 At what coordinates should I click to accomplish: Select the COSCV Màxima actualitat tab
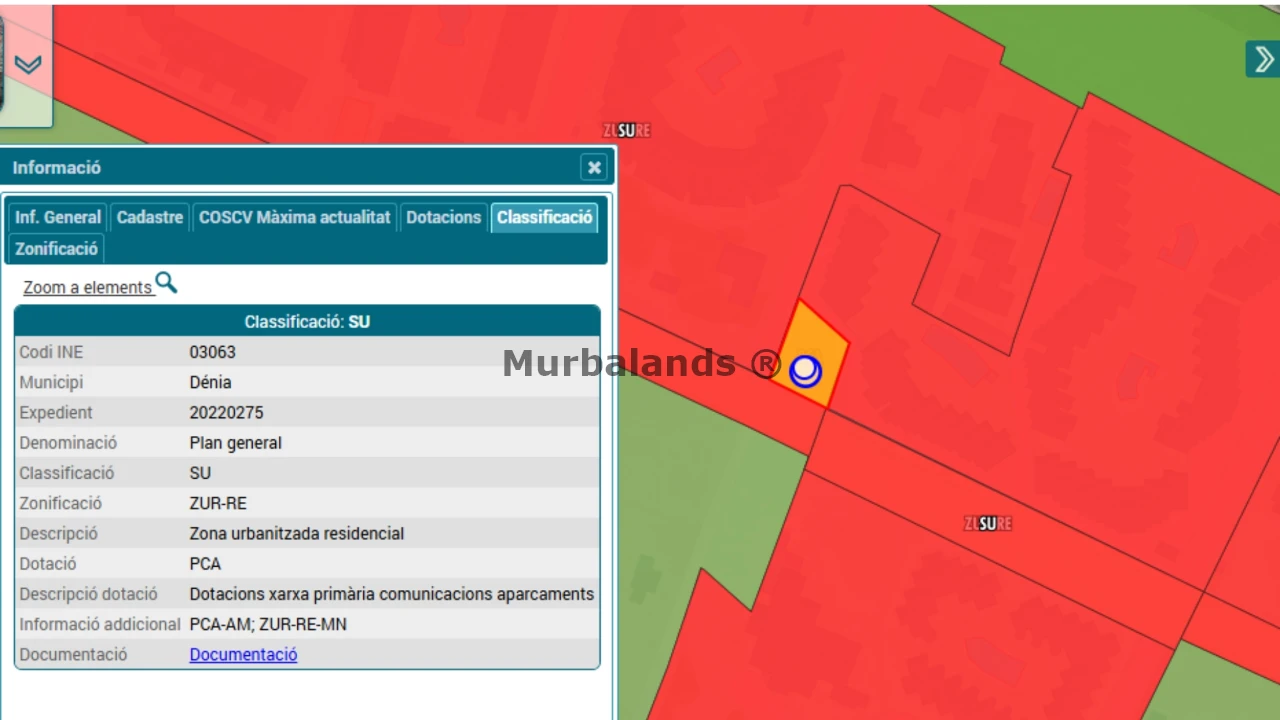tap(294, 217)
